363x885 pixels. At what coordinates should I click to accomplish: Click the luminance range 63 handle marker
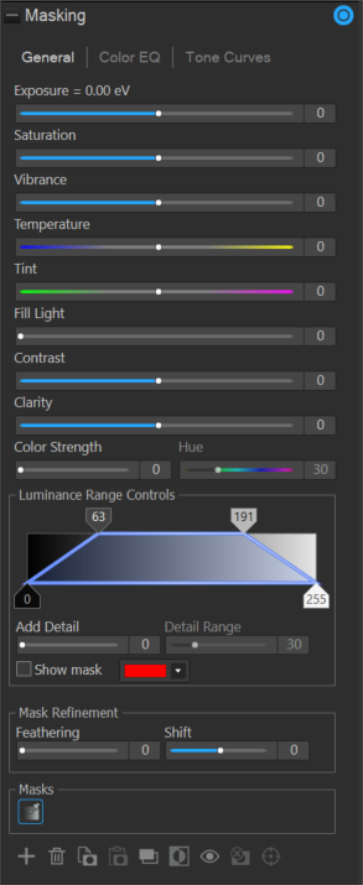[99, 518]
